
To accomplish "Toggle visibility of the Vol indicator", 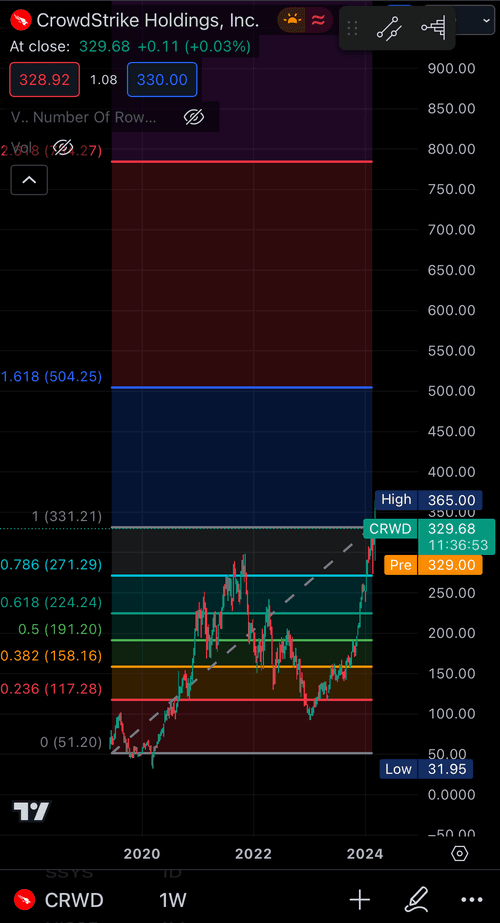I will (x=62, y=147).
